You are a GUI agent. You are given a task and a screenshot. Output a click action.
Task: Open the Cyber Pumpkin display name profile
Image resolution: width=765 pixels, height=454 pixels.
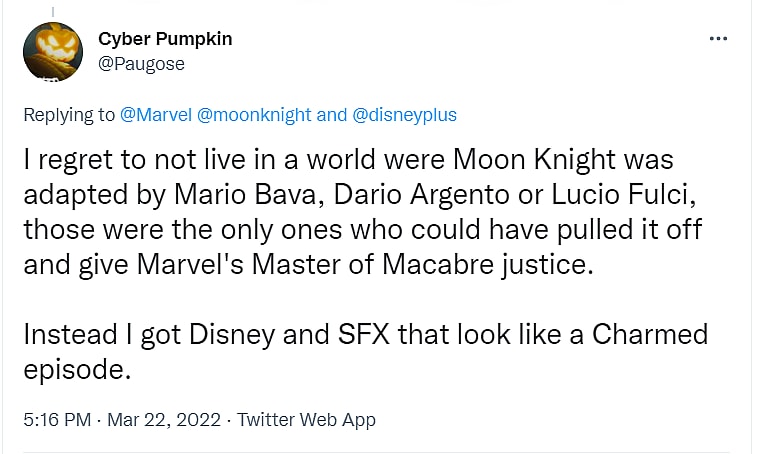coord(165,39)
